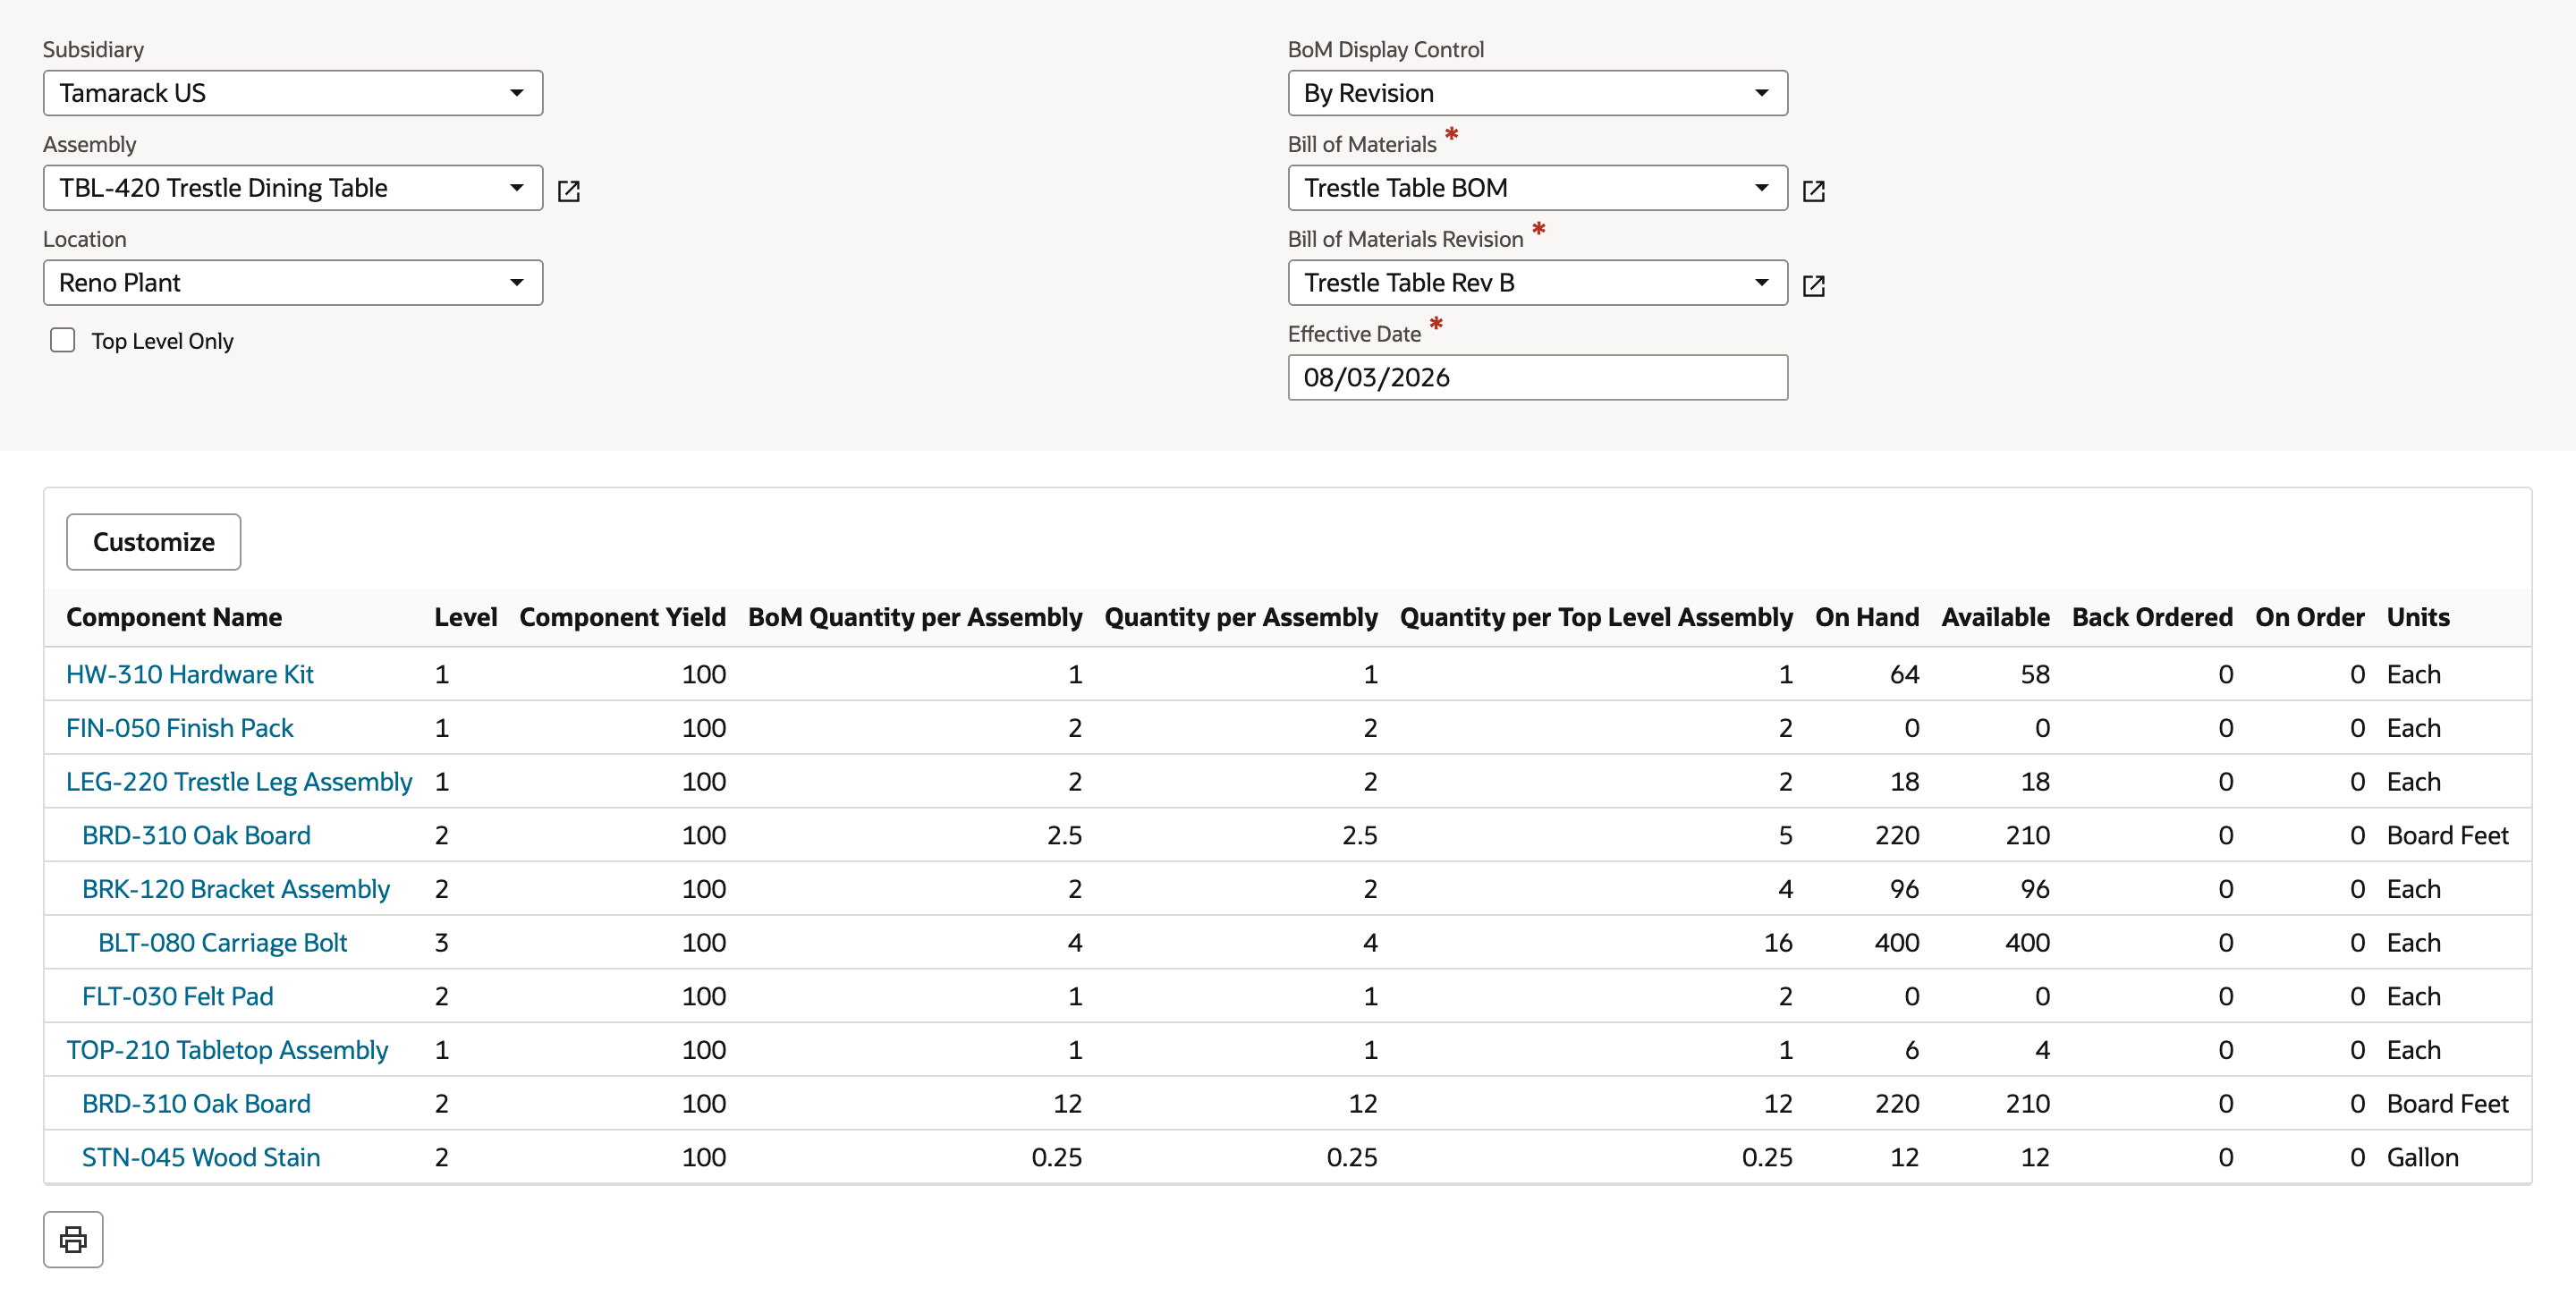
Task: Click the Level column header
Action: (466, 617)
